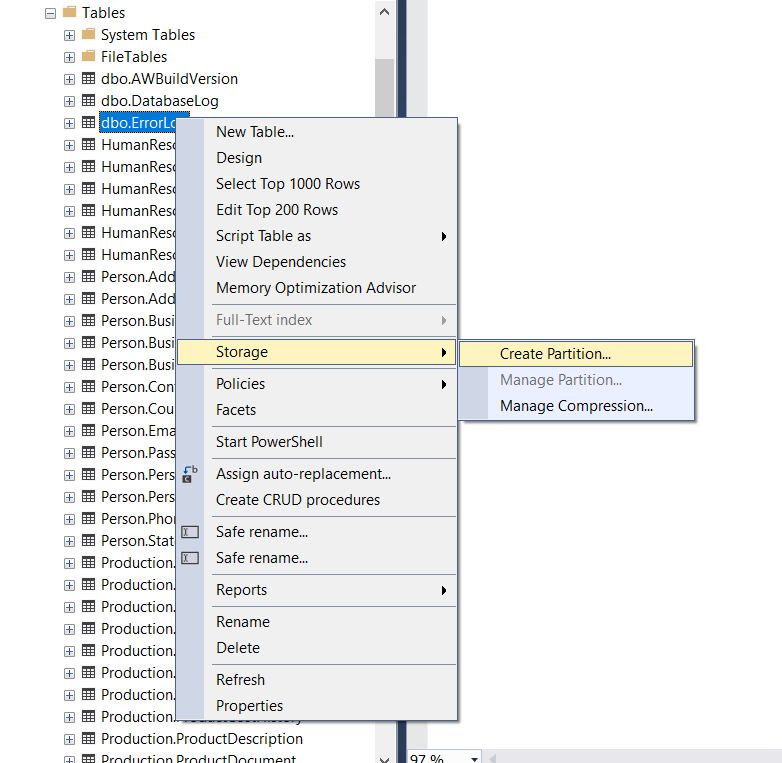
Task: Select Assign auto-replacement... entry
Action: click(317, 474)
